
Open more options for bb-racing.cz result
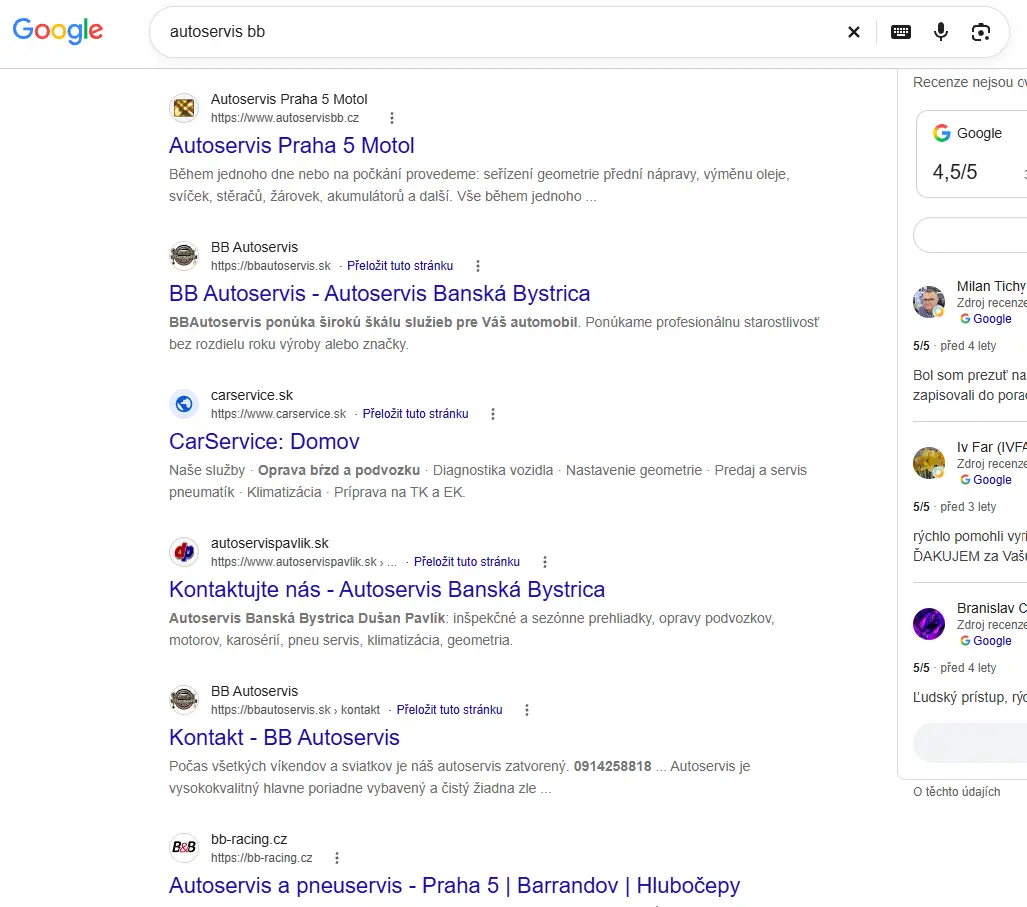(x=337, y=858)
